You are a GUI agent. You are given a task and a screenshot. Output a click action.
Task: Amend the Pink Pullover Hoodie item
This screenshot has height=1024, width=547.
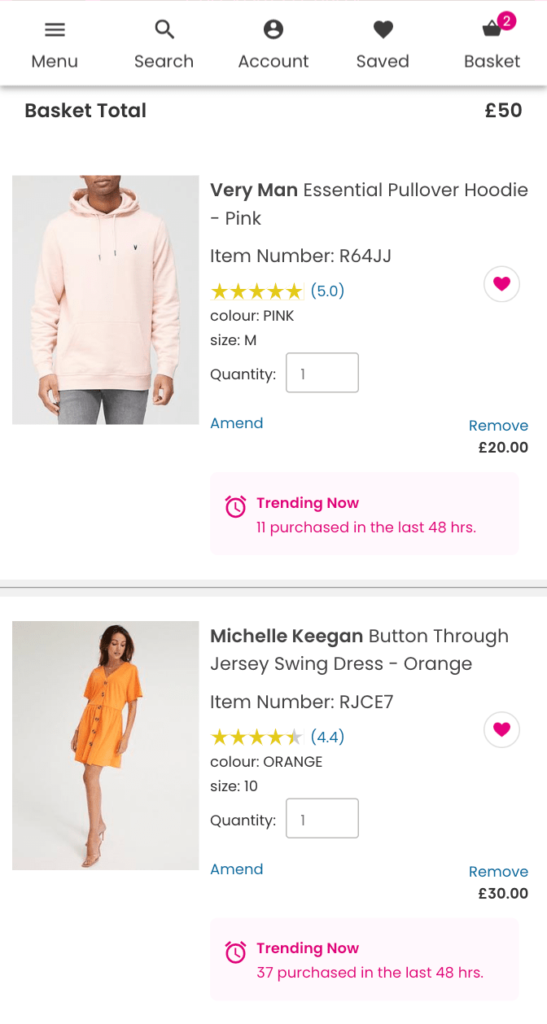pos(236,423)
